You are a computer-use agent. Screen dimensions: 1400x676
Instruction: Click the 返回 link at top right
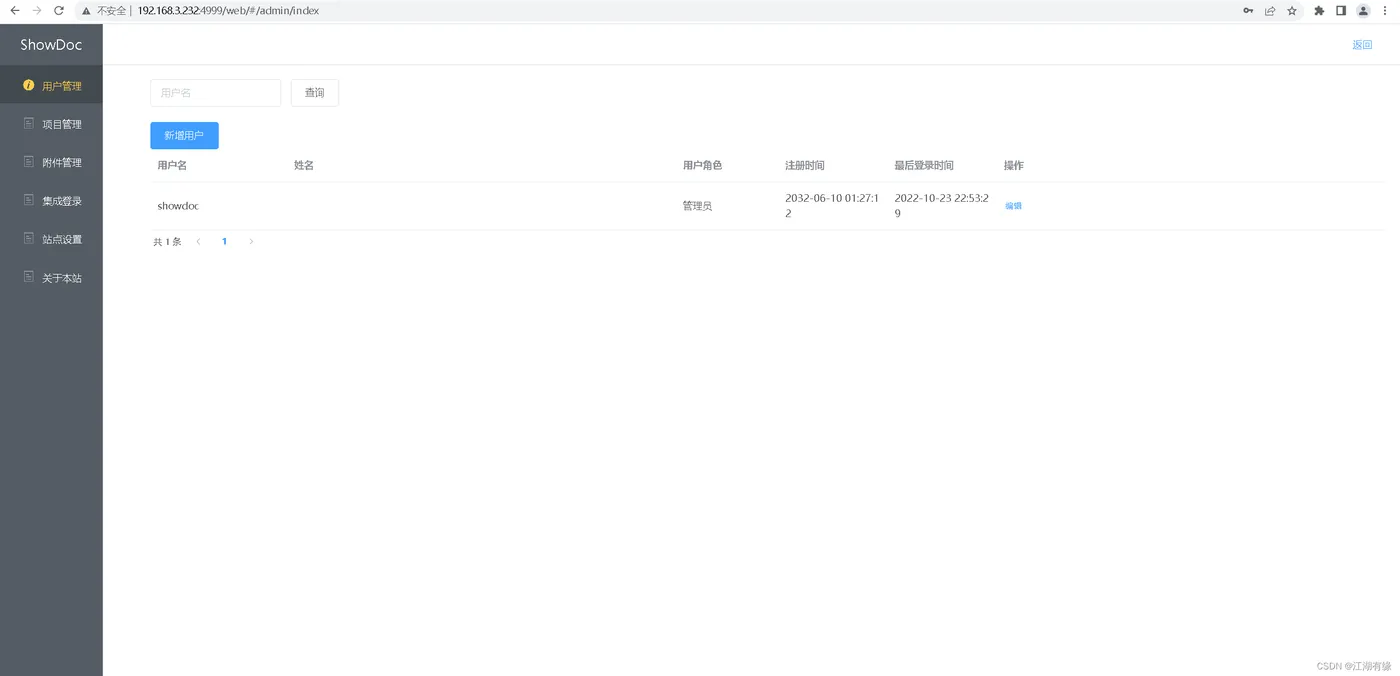click(1362, 45)
